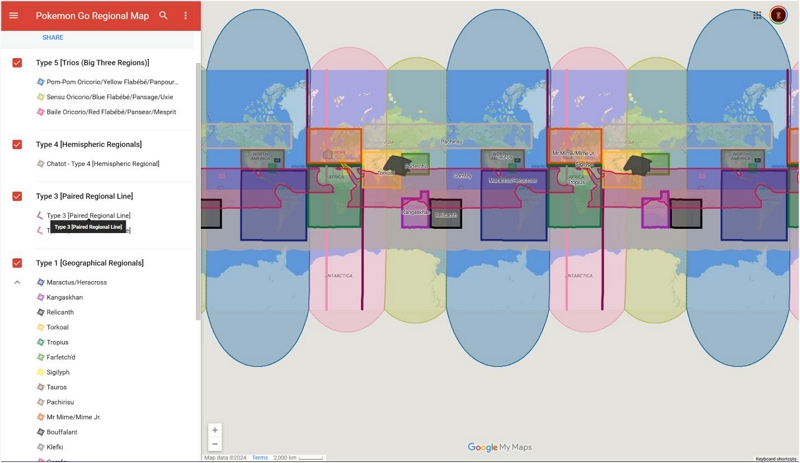Click the sidebar vertical scrollbar
This screenshot has height=463, width=800.
point(198,191)
